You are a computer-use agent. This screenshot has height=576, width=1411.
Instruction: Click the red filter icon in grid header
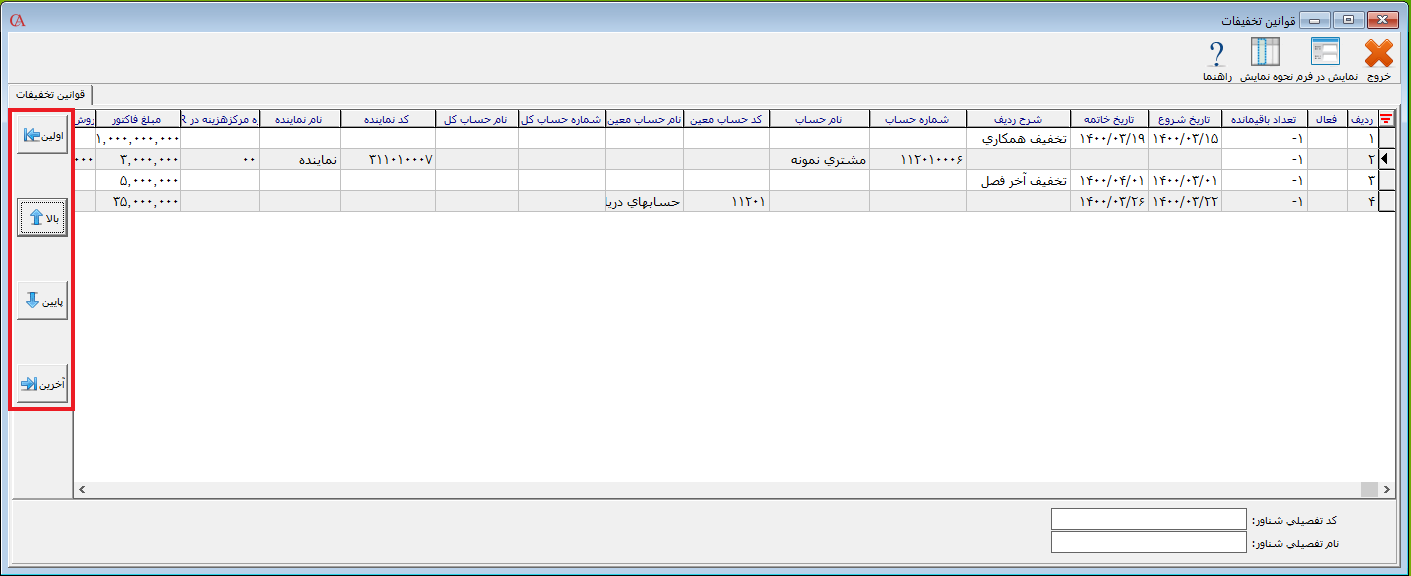1385,119
